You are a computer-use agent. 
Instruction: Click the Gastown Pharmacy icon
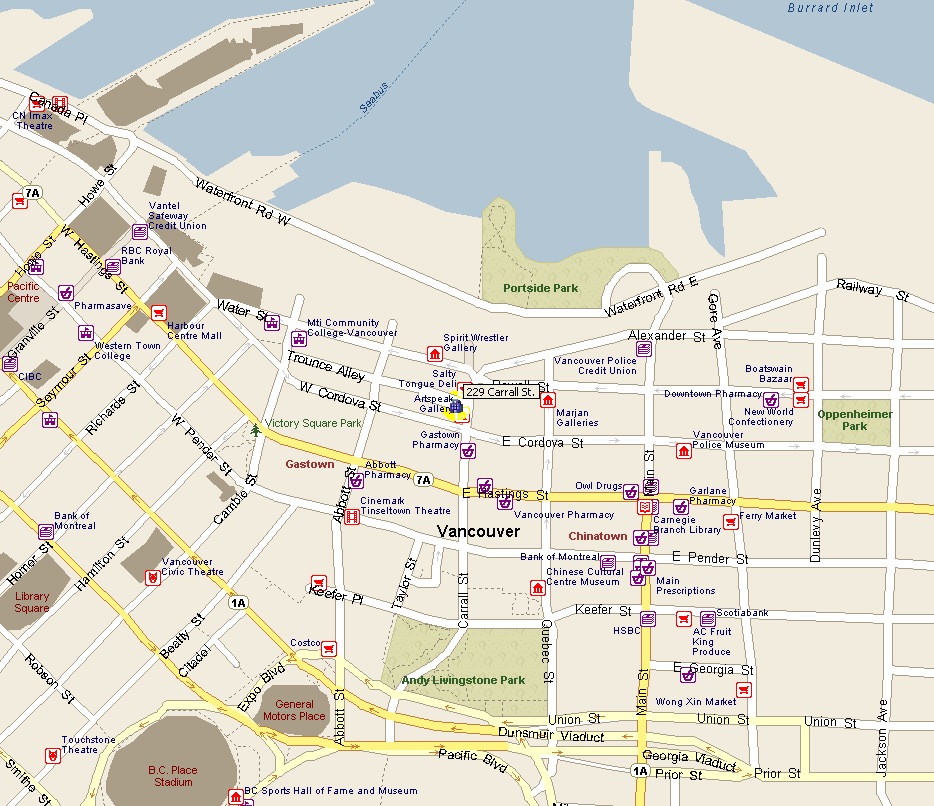pos(468,452)
